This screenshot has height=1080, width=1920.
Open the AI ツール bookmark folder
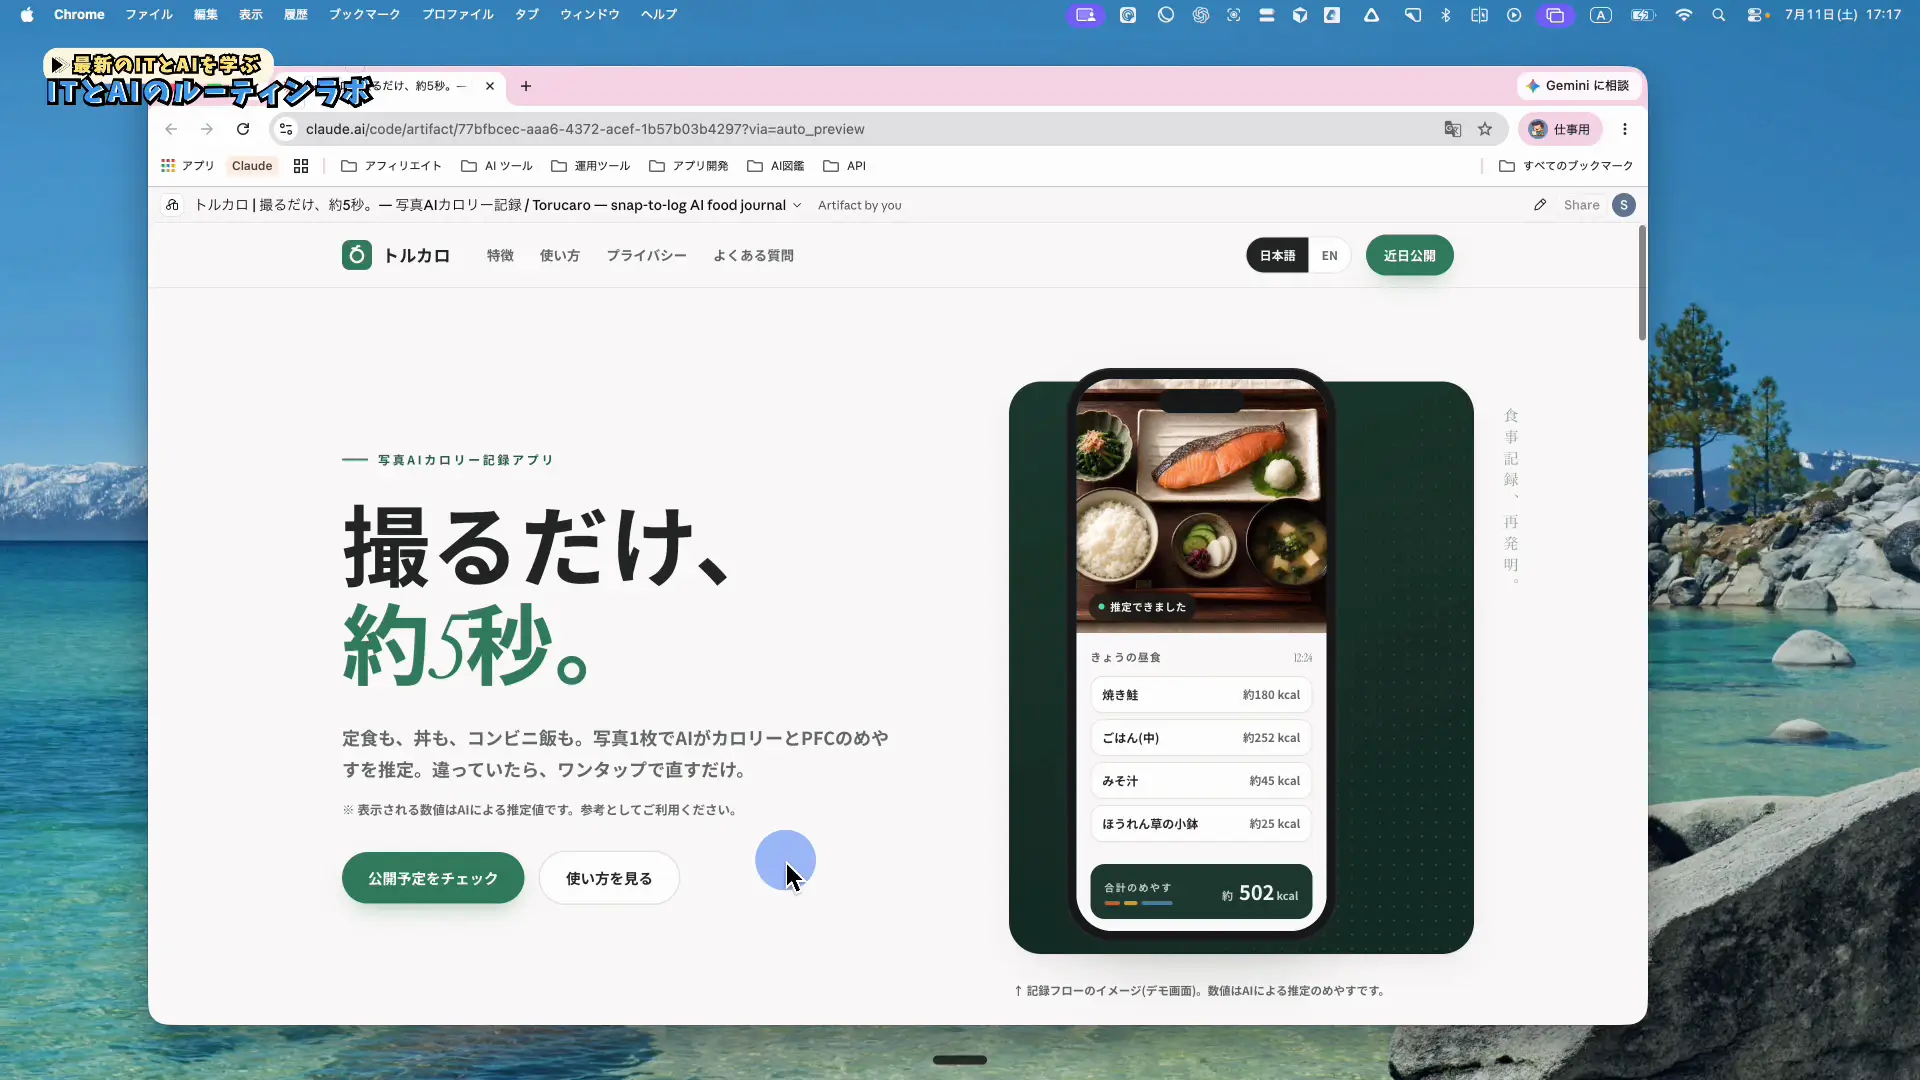tap(497, 166)
